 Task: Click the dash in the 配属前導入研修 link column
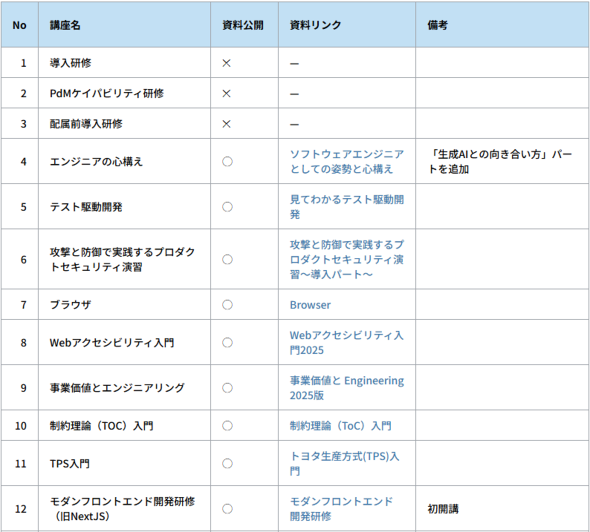pos(294,125)
